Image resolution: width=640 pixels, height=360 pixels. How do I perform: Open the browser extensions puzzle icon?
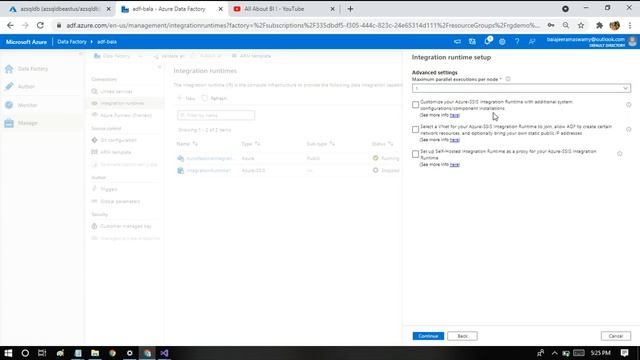pyautogui.click(x=599, y=25)
